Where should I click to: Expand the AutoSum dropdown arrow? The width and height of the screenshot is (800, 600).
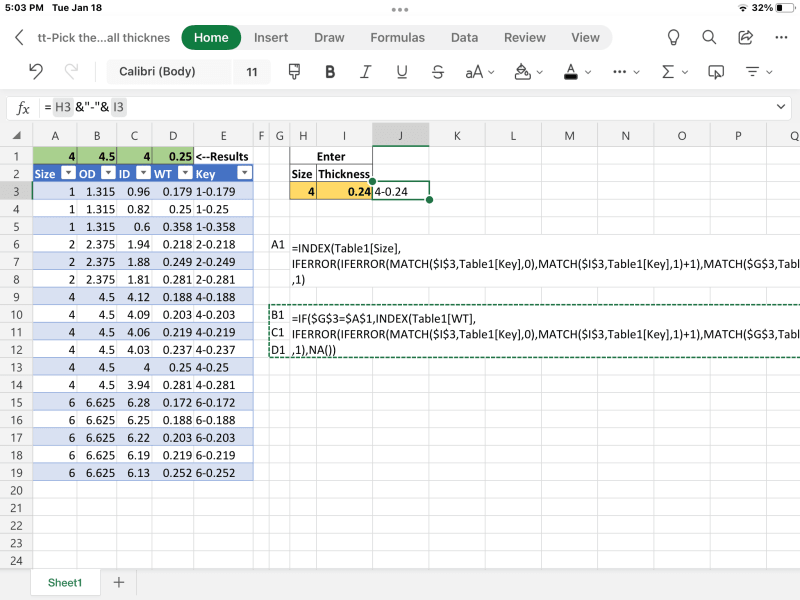(x=685, y=72)
